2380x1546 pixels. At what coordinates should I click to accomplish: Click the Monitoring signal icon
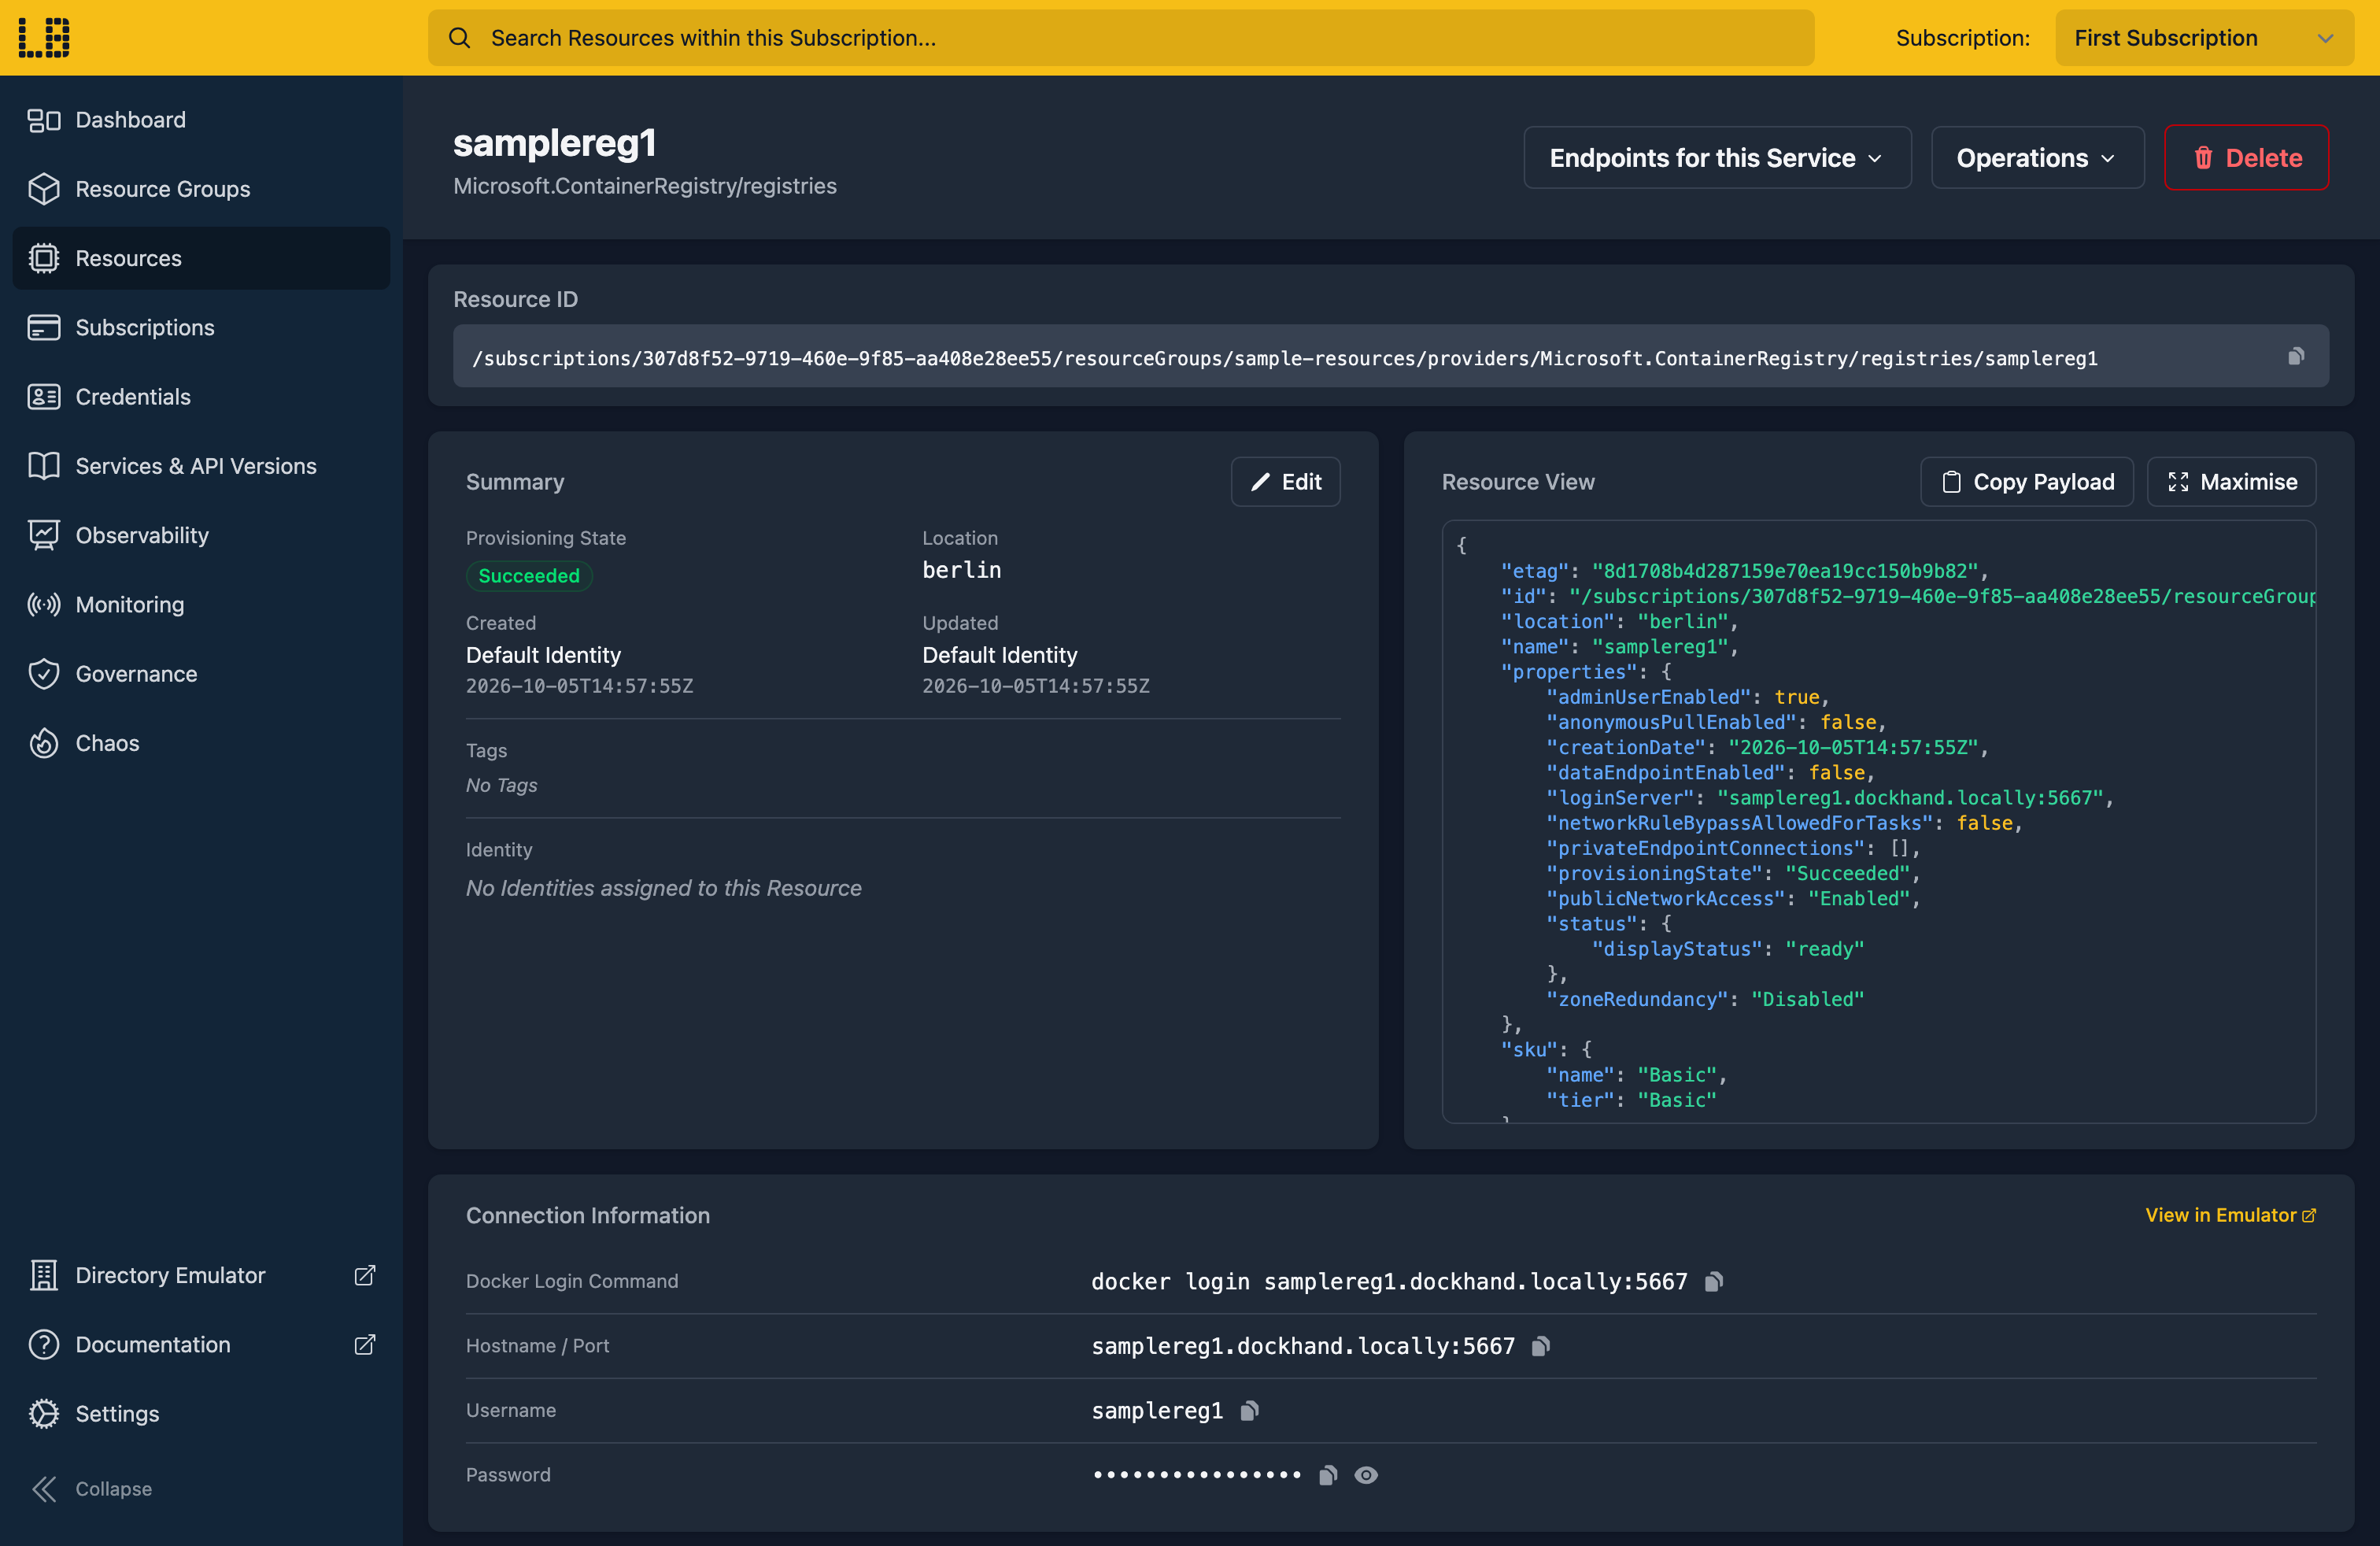pos(44,604)
